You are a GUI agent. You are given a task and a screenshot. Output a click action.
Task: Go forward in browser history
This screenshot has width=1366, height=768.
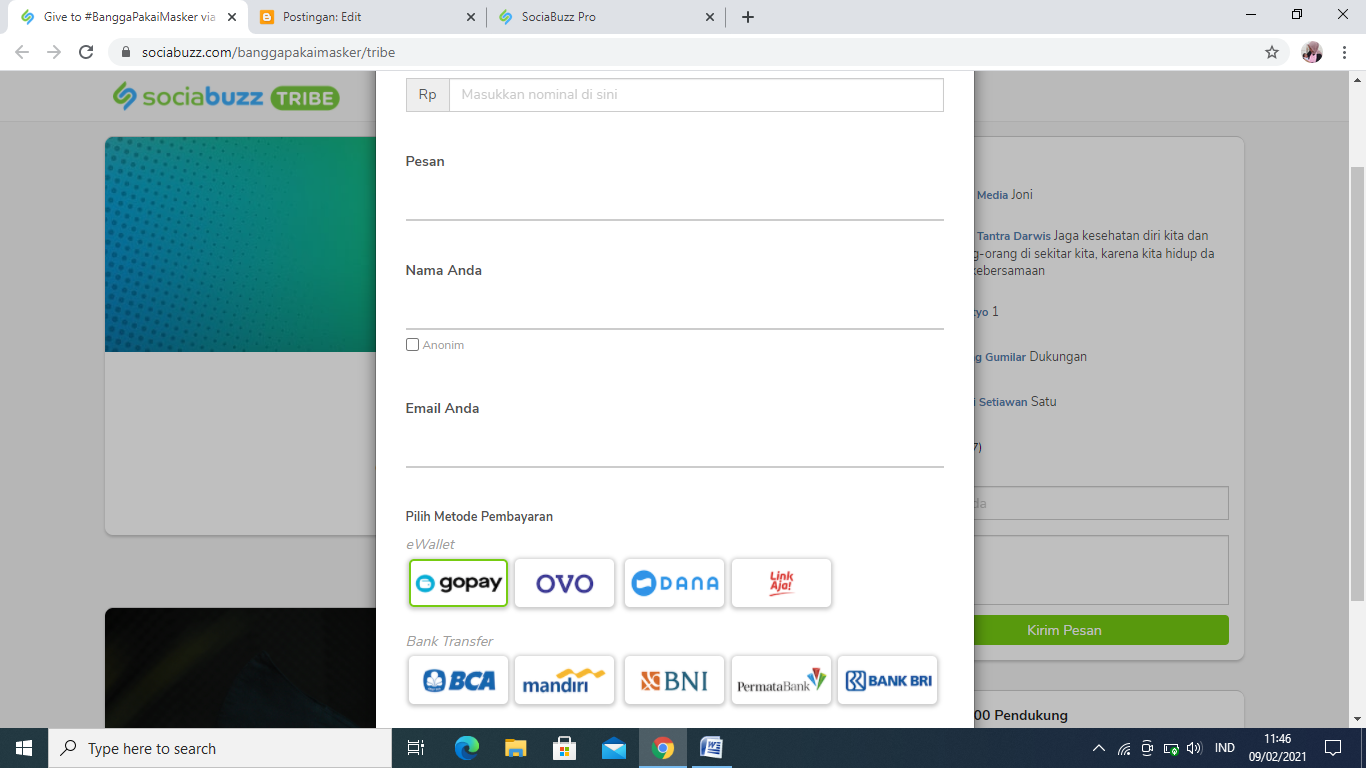54,52
